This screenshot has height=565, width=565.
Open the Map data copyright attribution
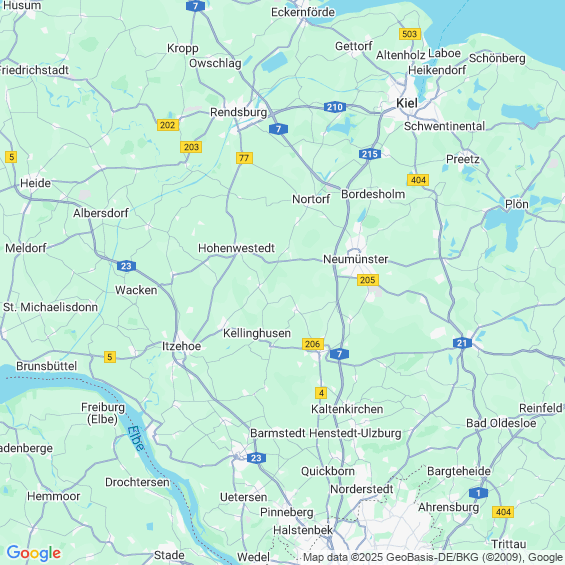(433, 557)
